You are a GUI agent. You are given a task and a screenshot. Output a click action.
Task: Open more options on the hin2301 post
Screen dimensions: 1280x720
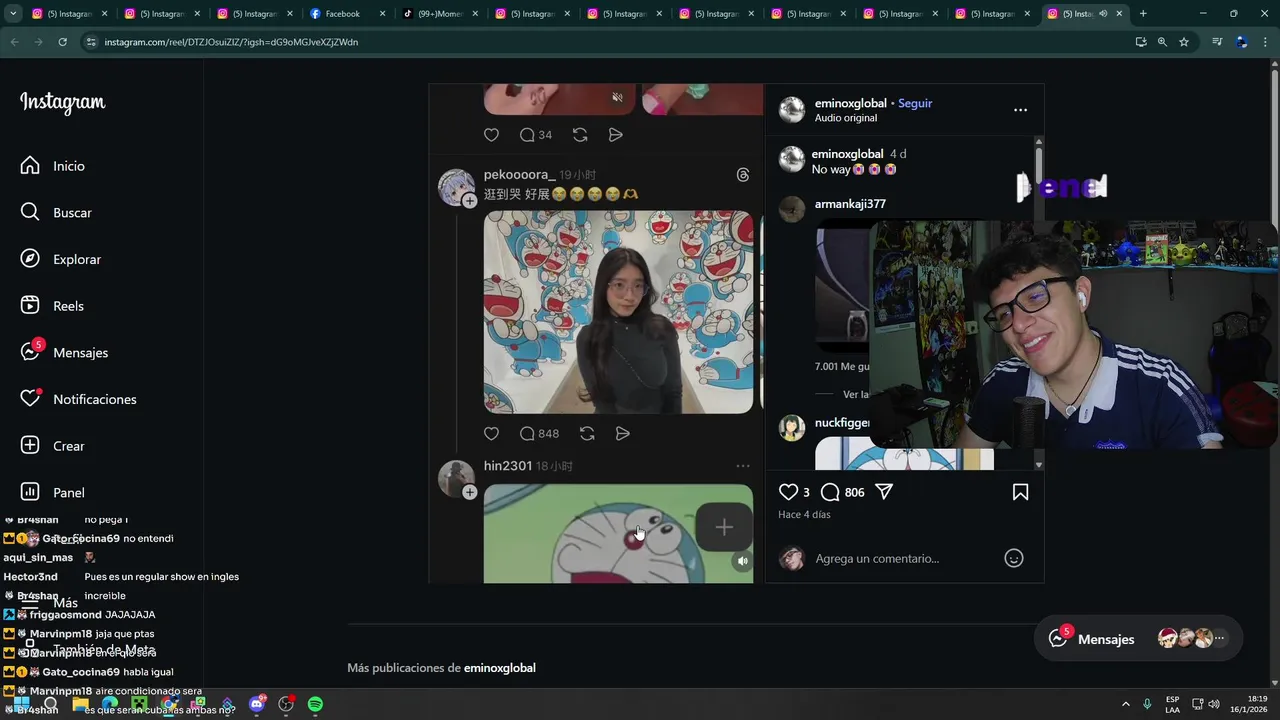point(743,466)
